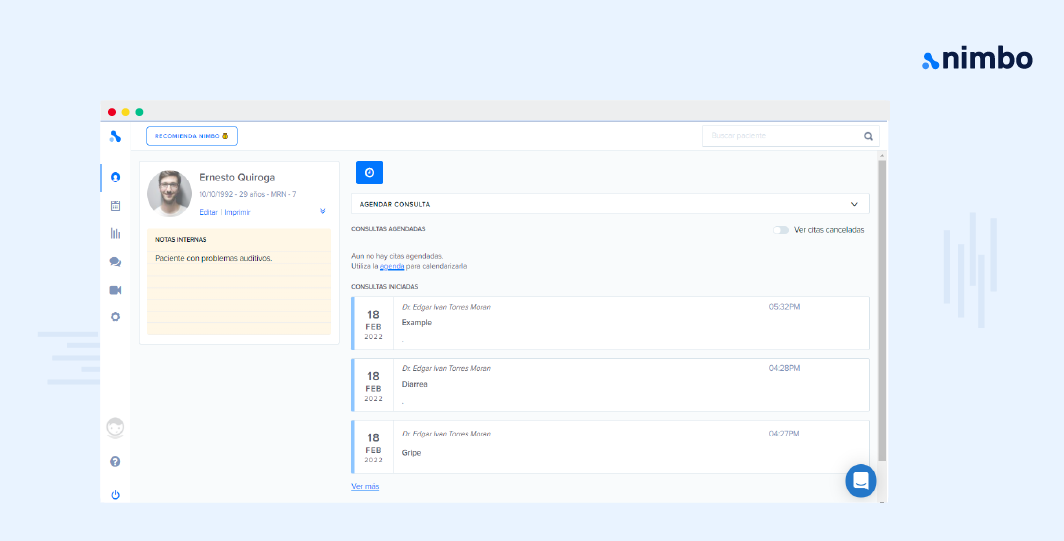Expand patient details double chevron
Image resolution: width=1064 pixels, height=541 pixels.
(323, 211)
